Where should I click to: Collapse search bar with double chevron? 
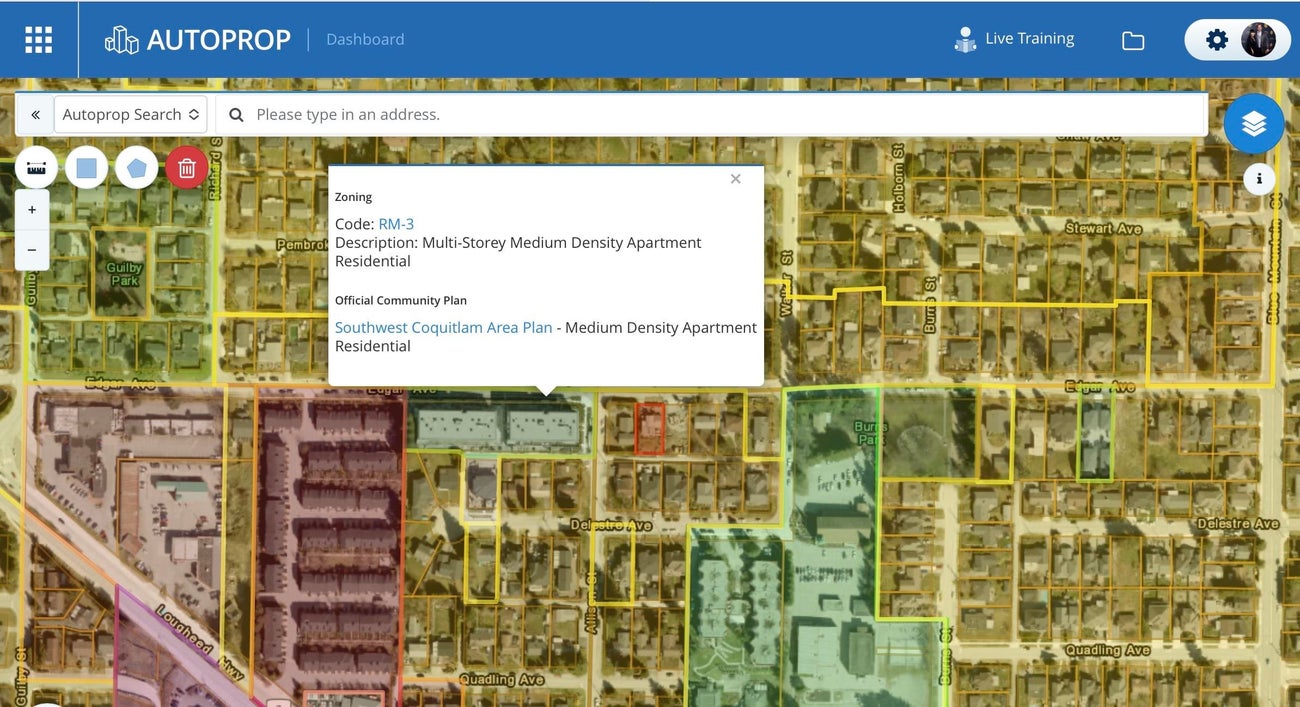pyautogui.click(x=35, y=115)
